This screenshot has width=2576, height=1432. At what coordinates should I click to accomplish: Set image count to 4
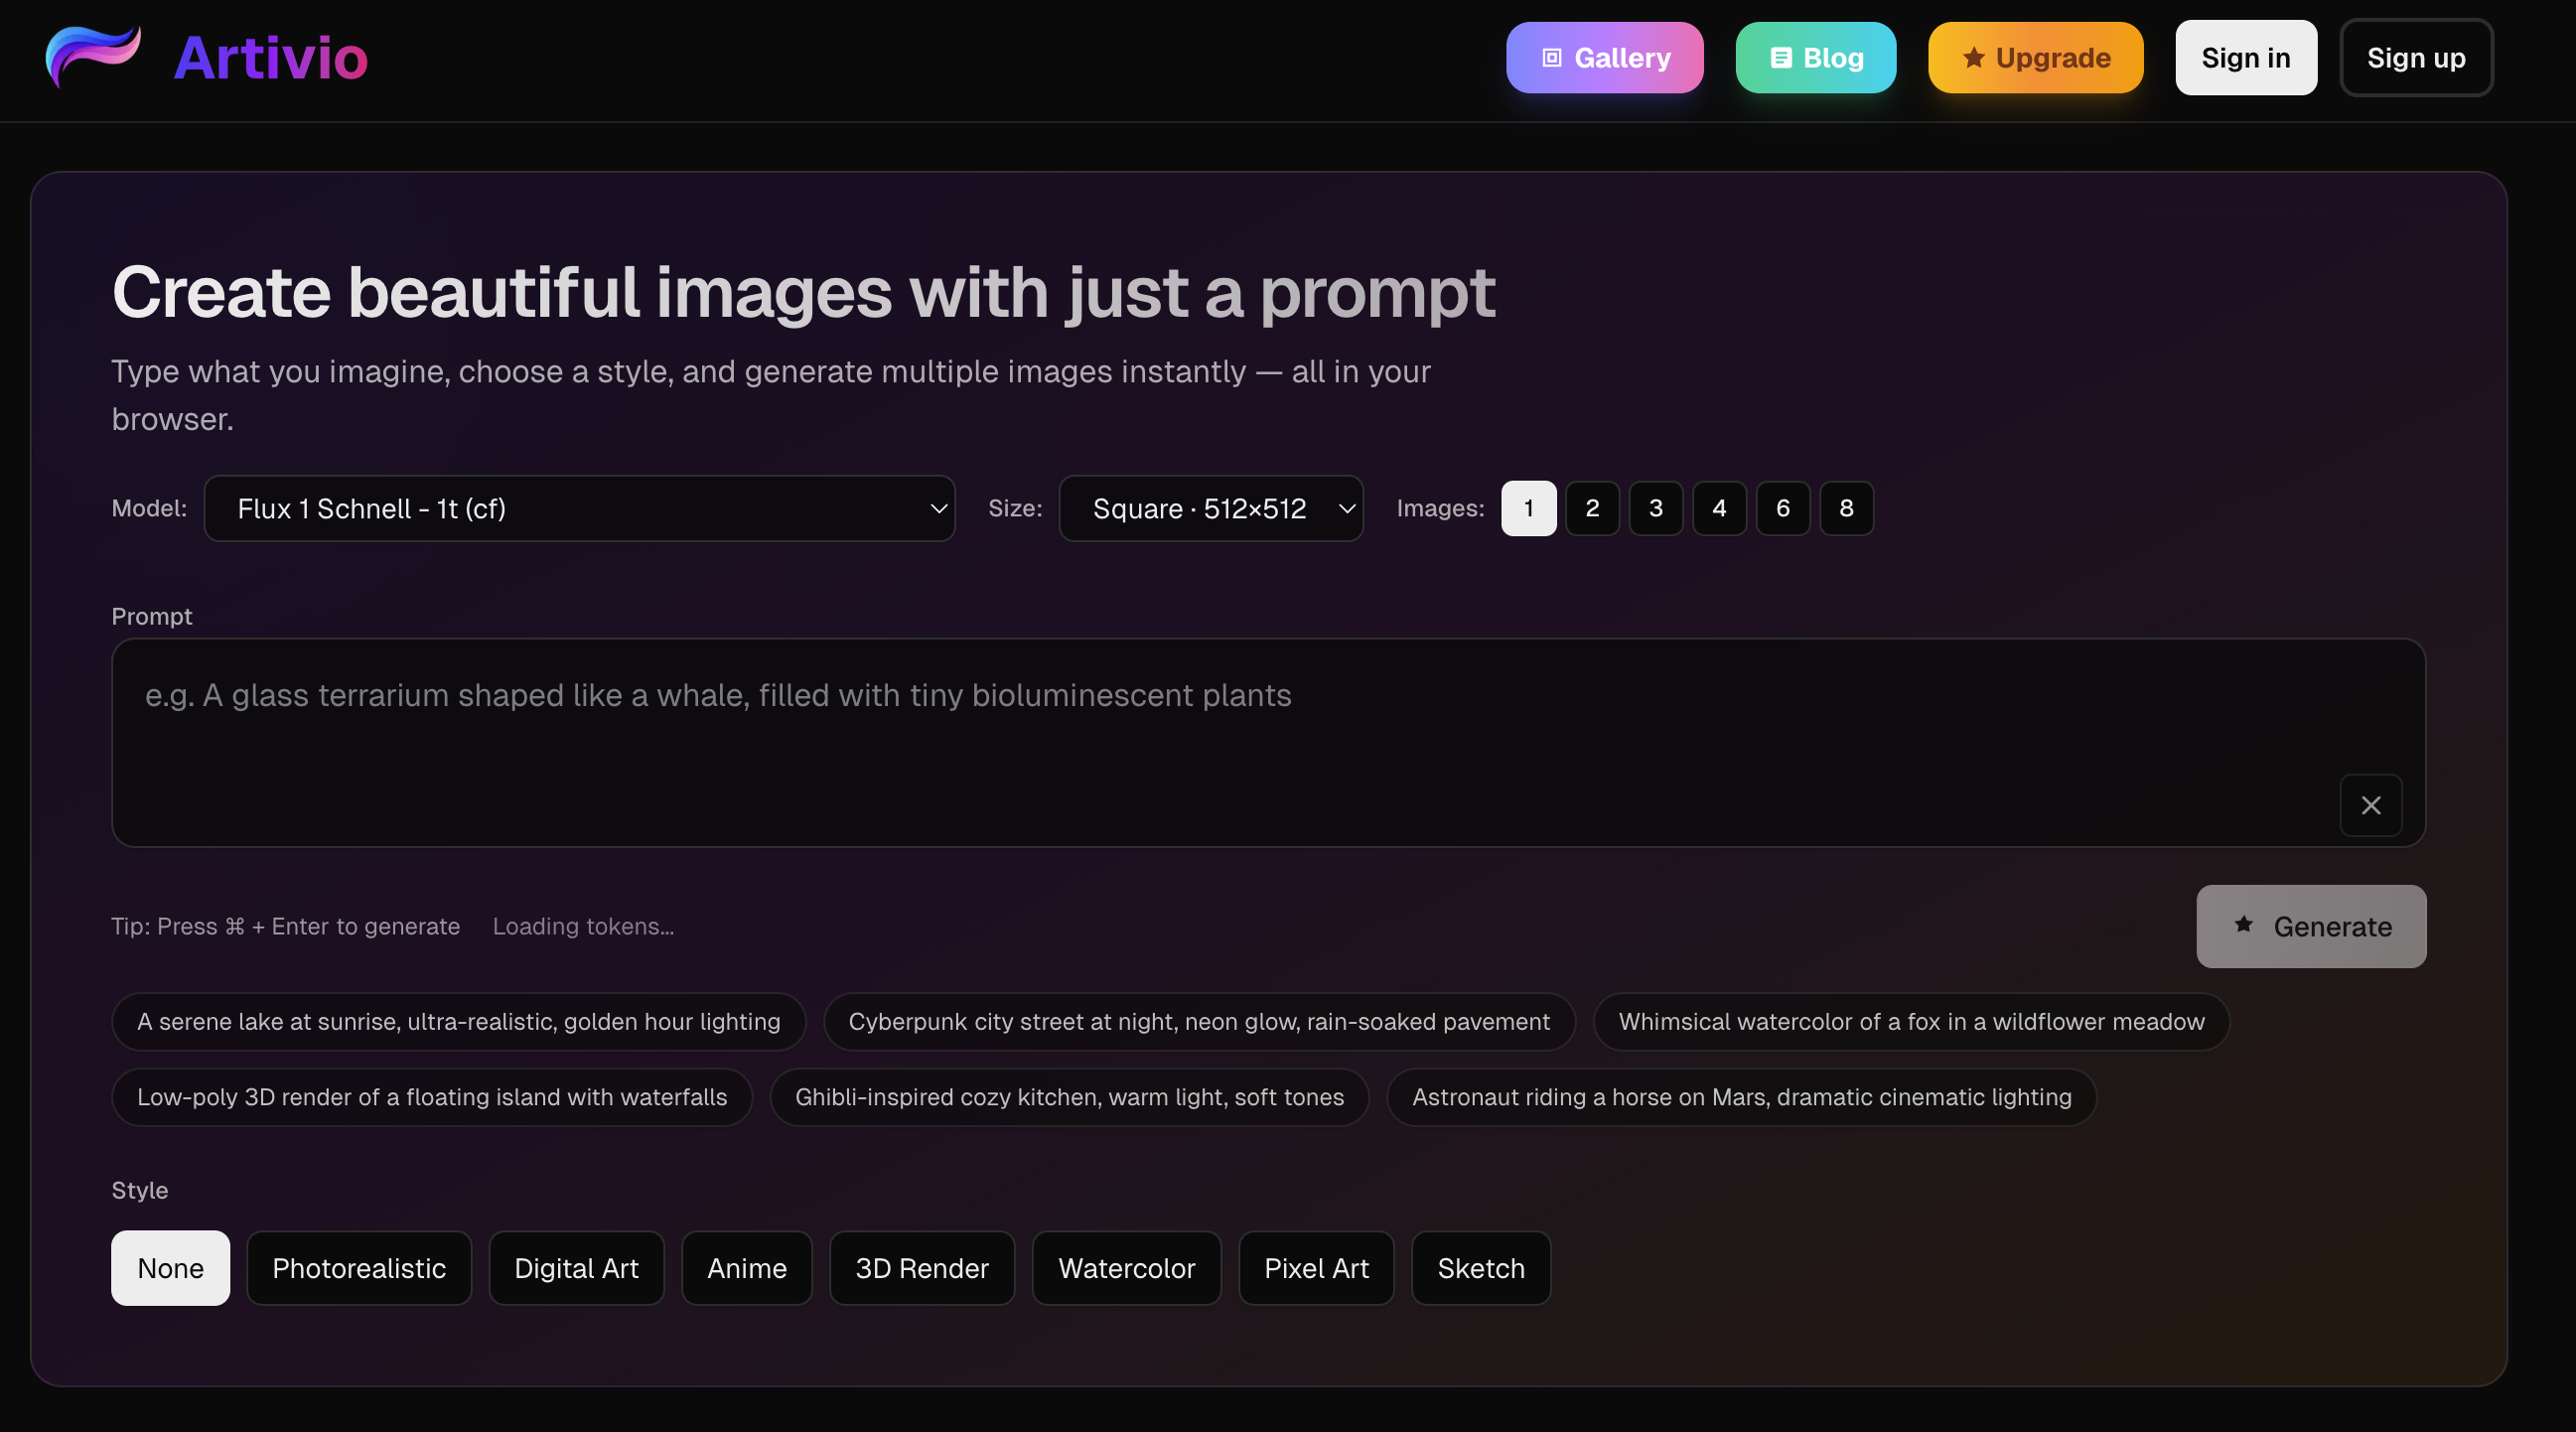(x=1719, y=509)
